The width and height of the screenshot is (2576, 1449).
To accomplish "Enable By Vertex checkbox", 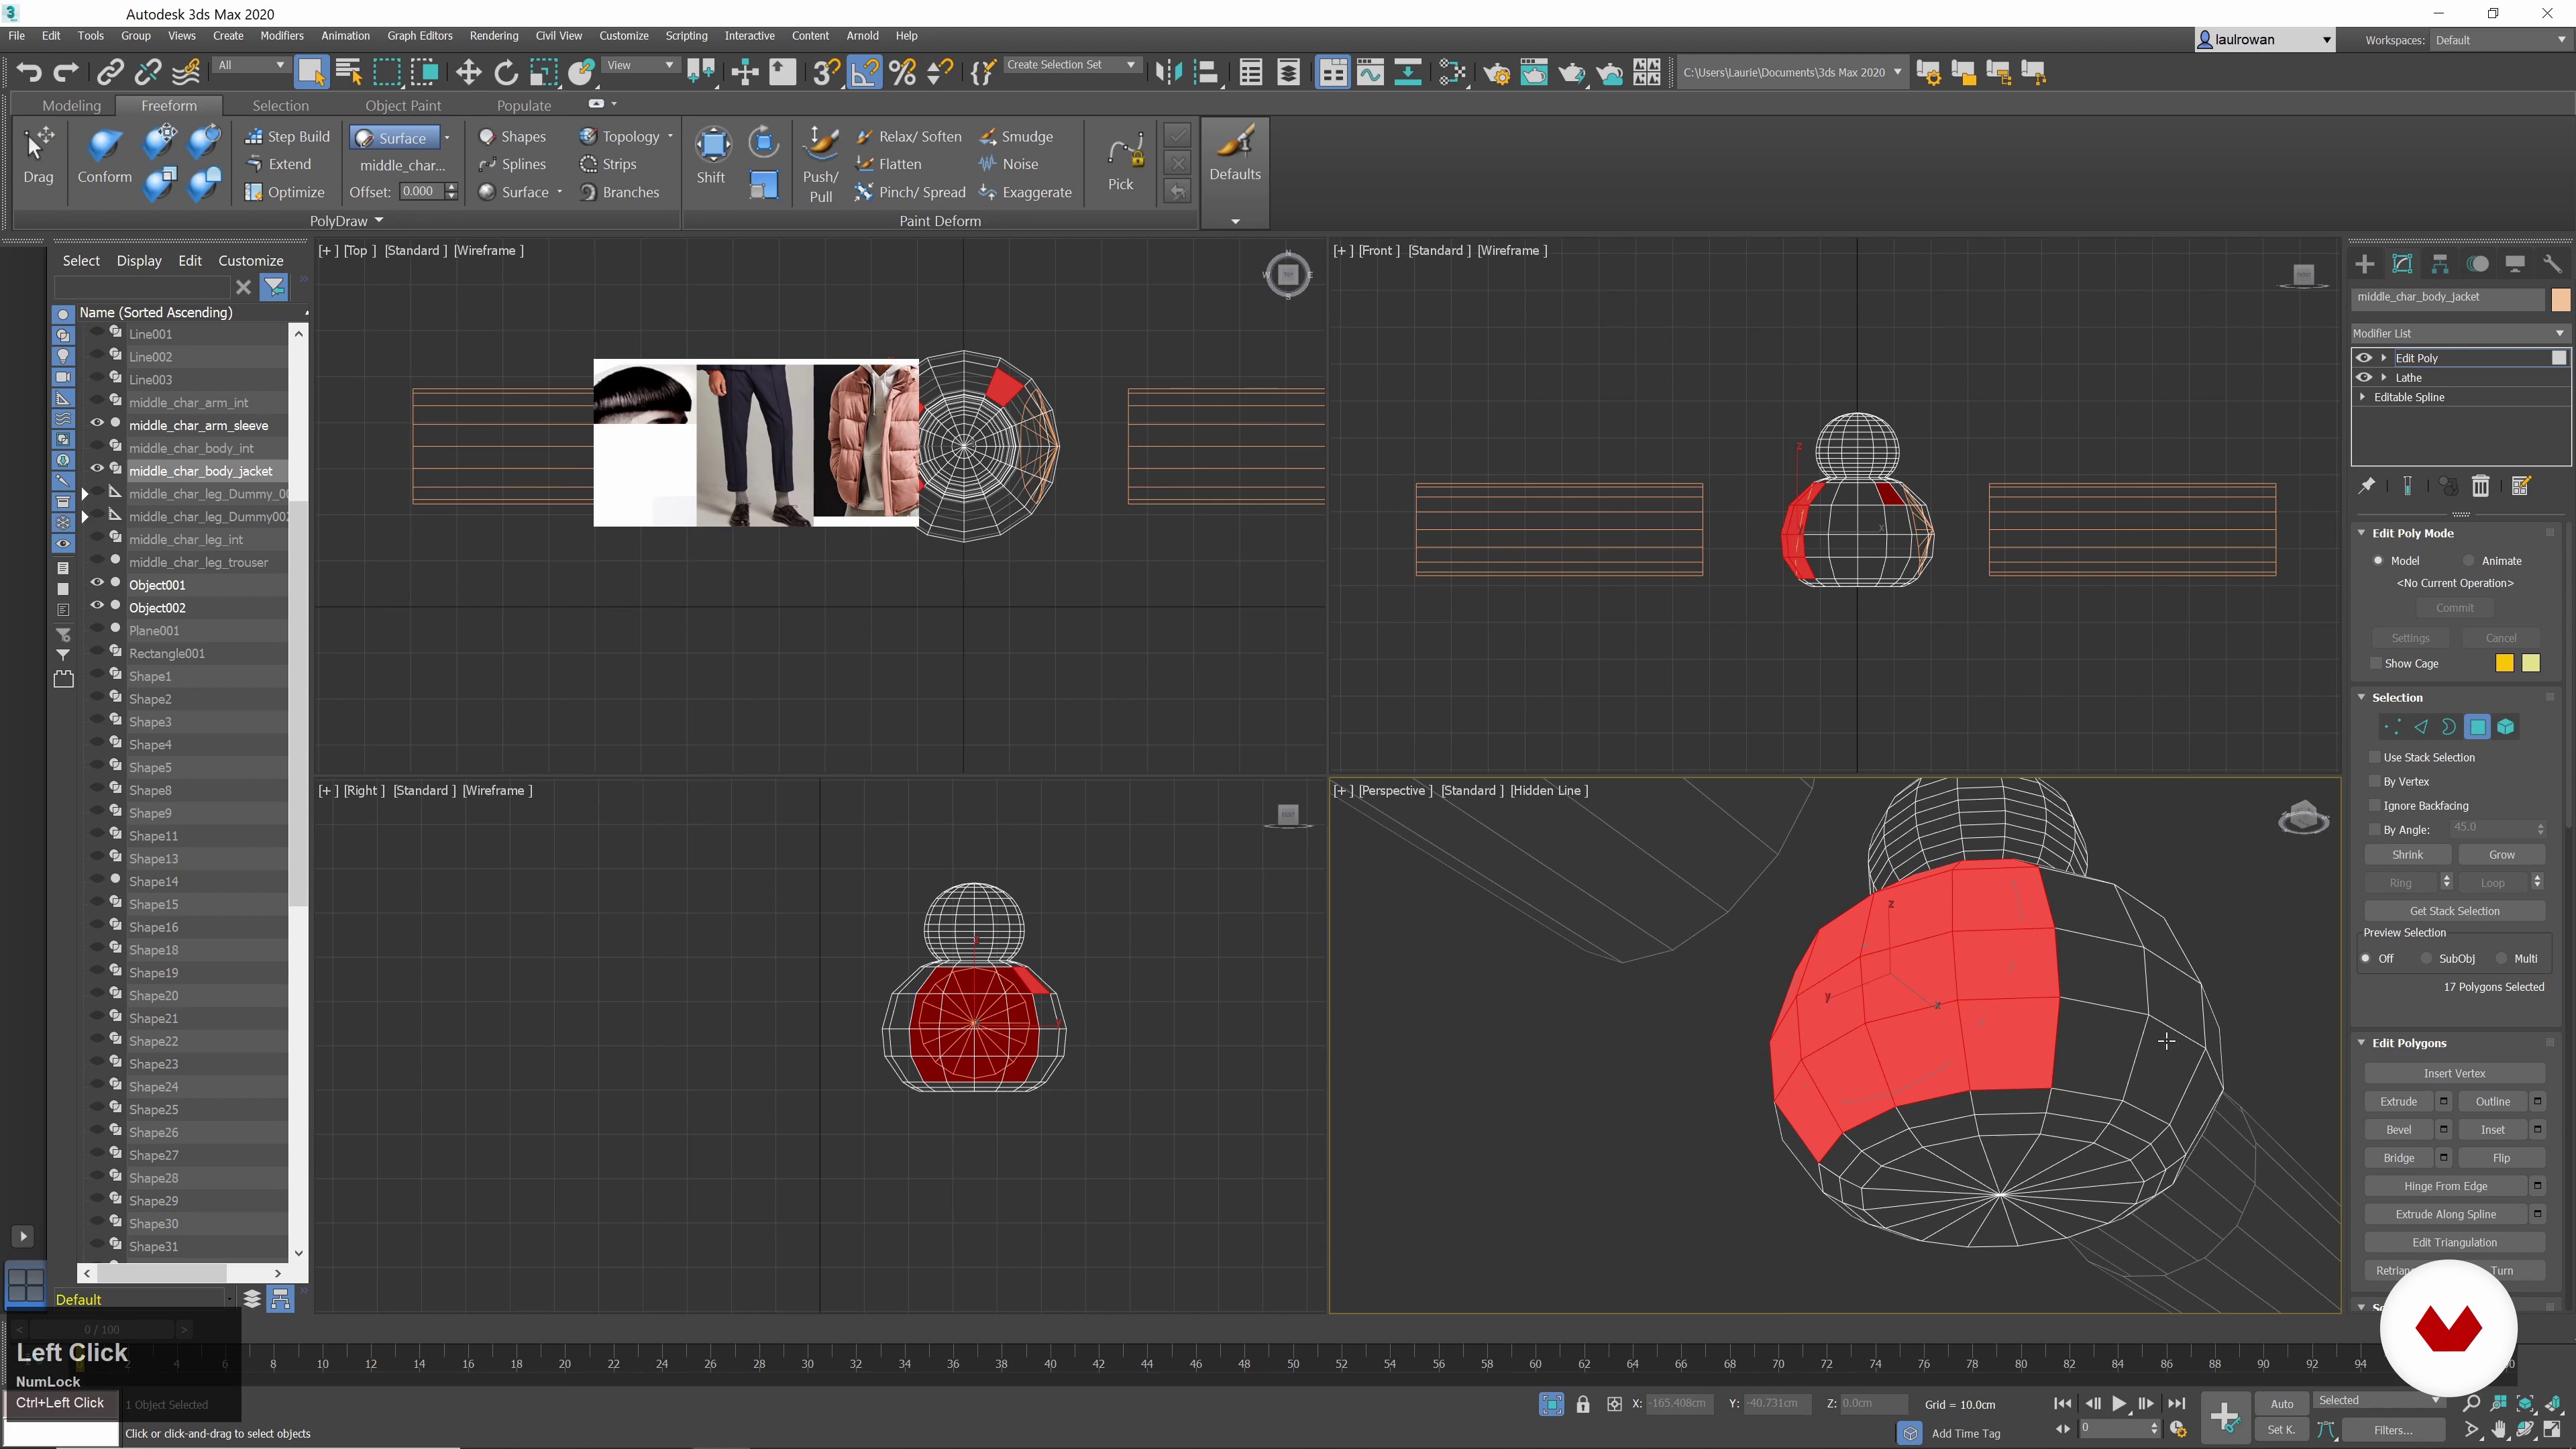I will point(2375,781).
